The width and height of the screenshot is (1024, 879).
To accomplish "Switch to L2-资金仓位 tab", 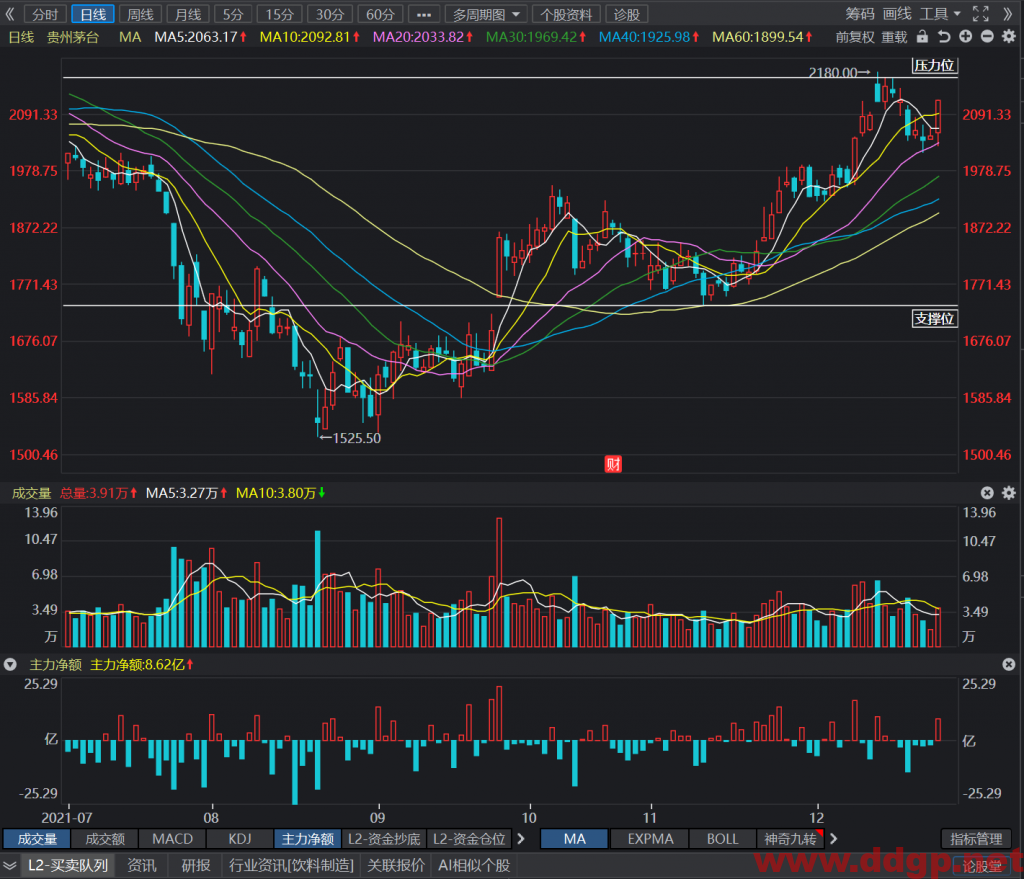I will [470, 839].
